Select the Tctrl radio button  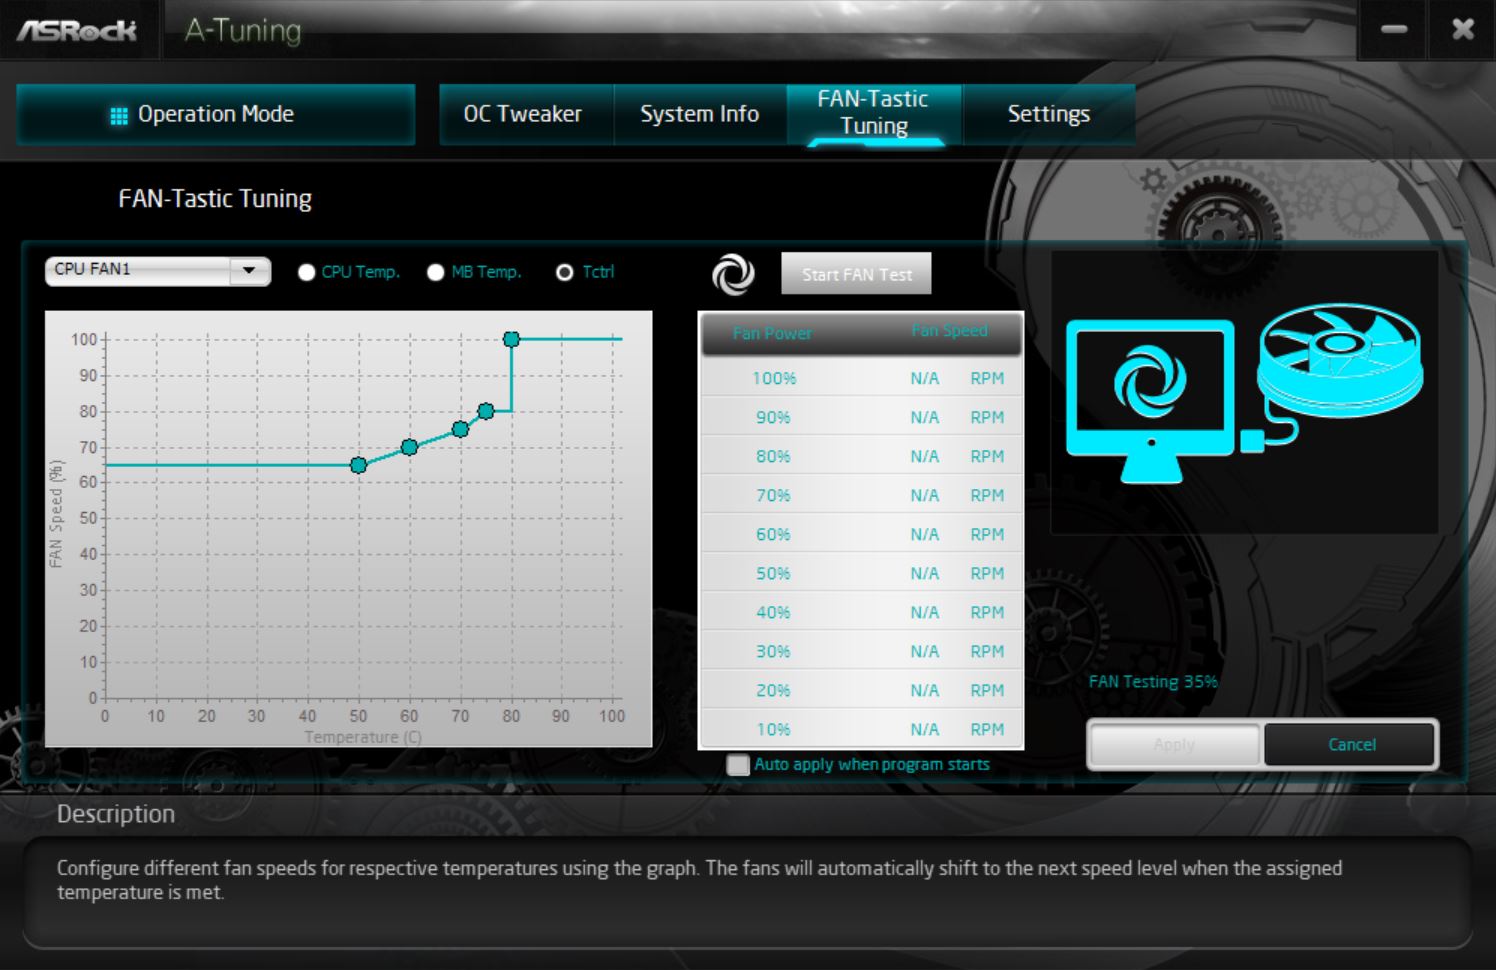coord(564,272)
